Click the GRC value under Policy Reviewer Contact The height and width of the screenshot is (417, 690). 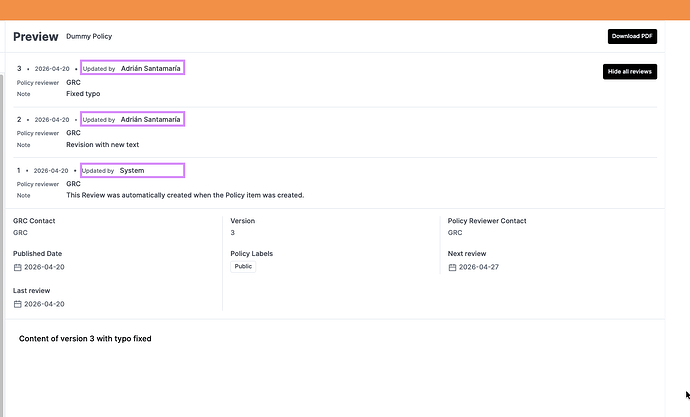pyautogui.click(x=455, y=233)
